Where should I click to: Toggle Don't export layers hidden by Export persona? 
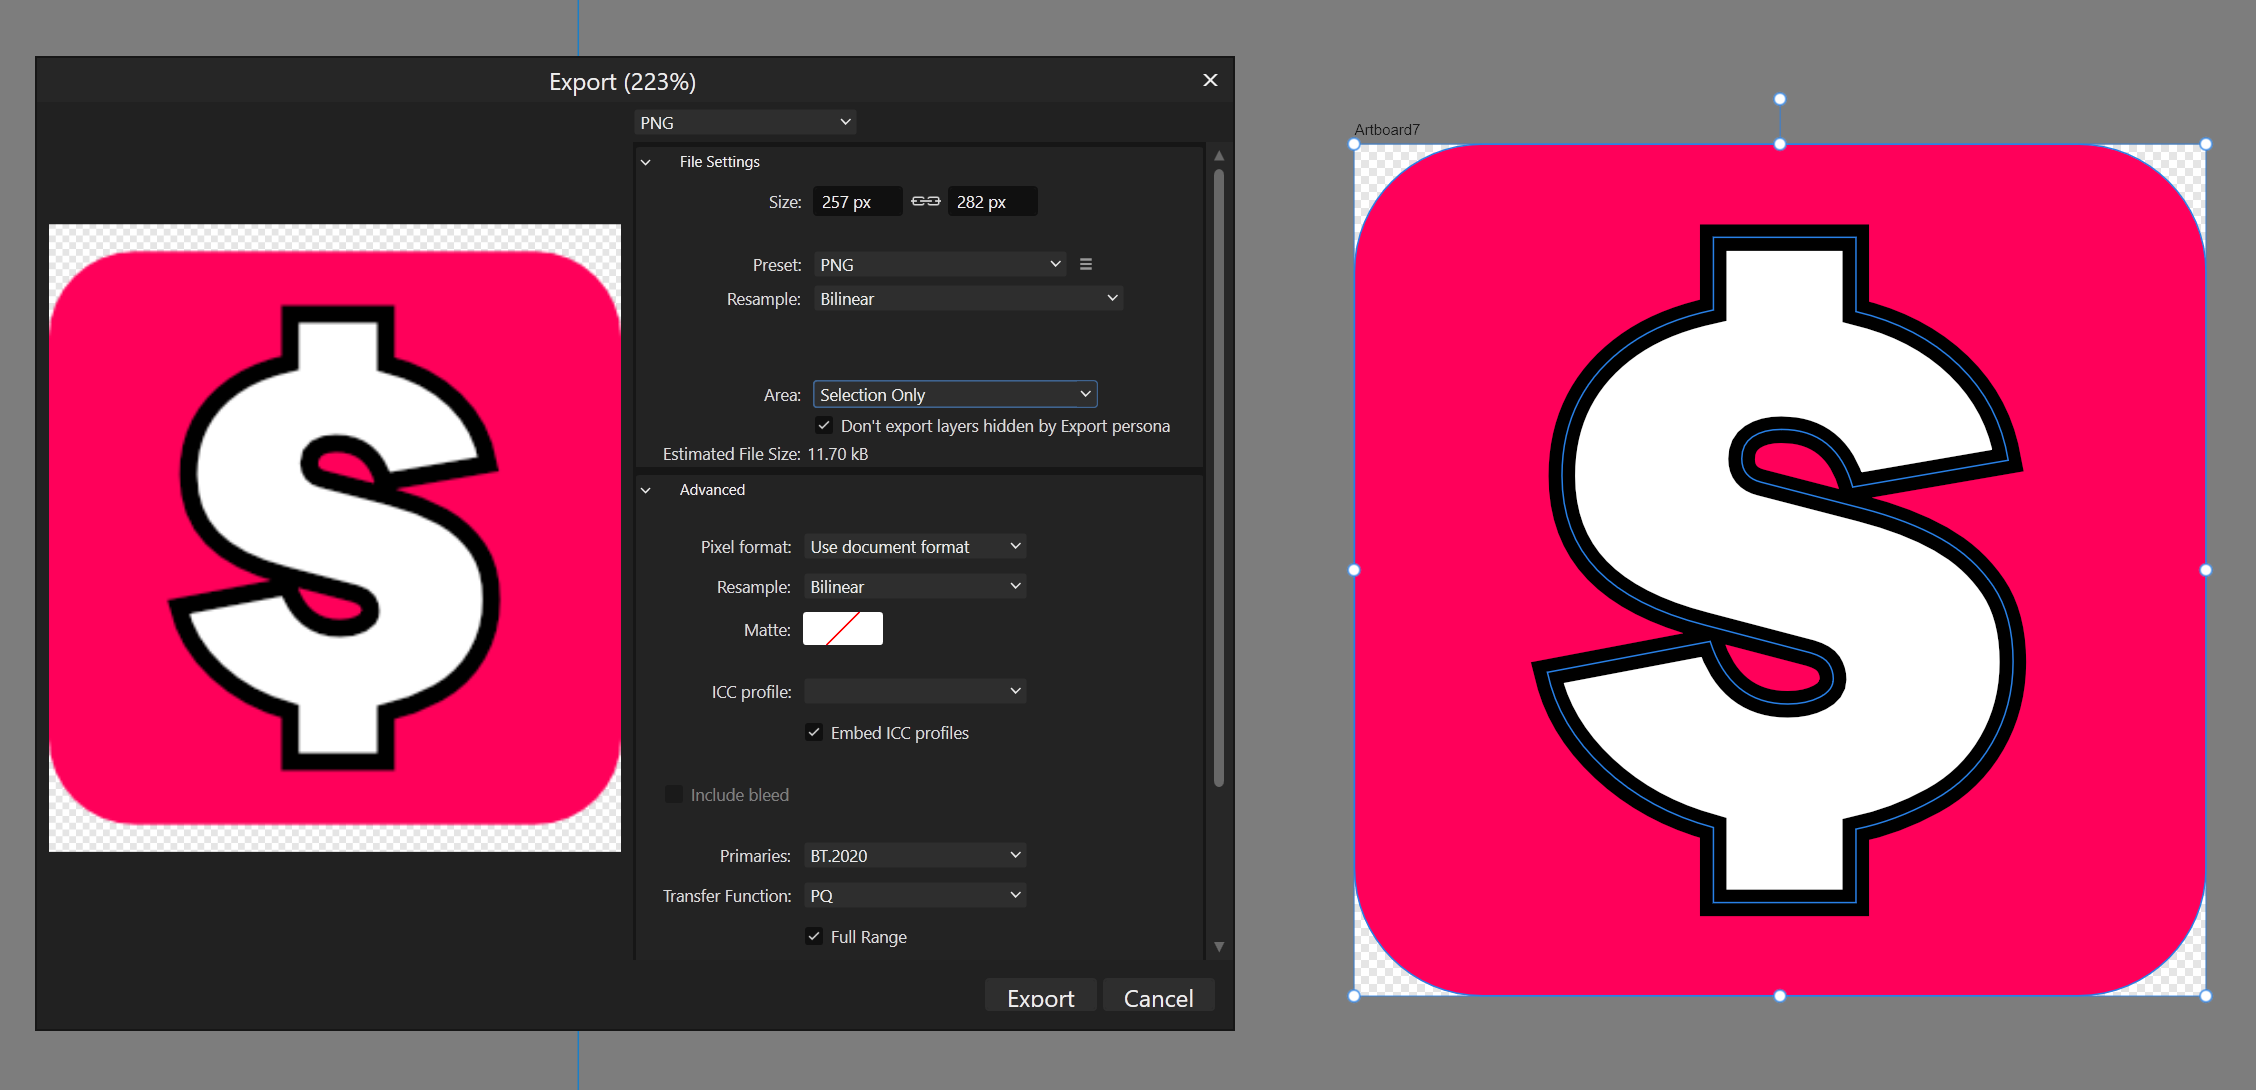click(824, 425)
